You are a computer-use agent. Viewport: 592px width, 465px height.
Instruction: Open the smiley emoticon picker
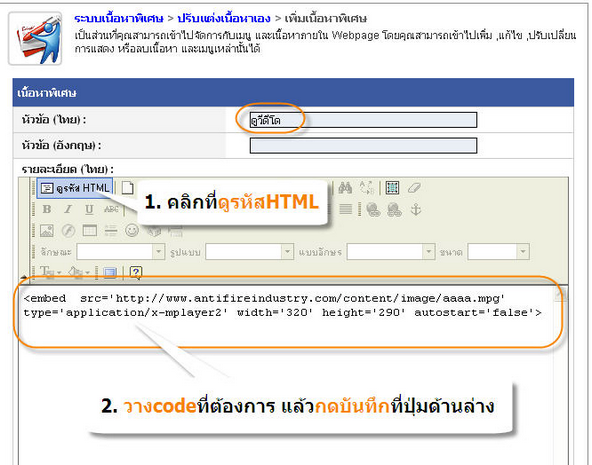132,230
